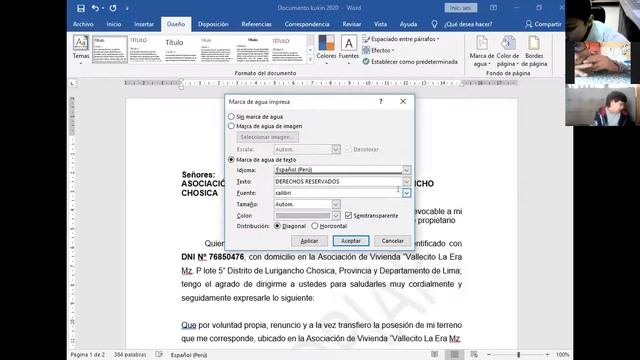
Task: Save the document with the floppy disk icon
Action: pyautogui.click(x=81, y=8)
